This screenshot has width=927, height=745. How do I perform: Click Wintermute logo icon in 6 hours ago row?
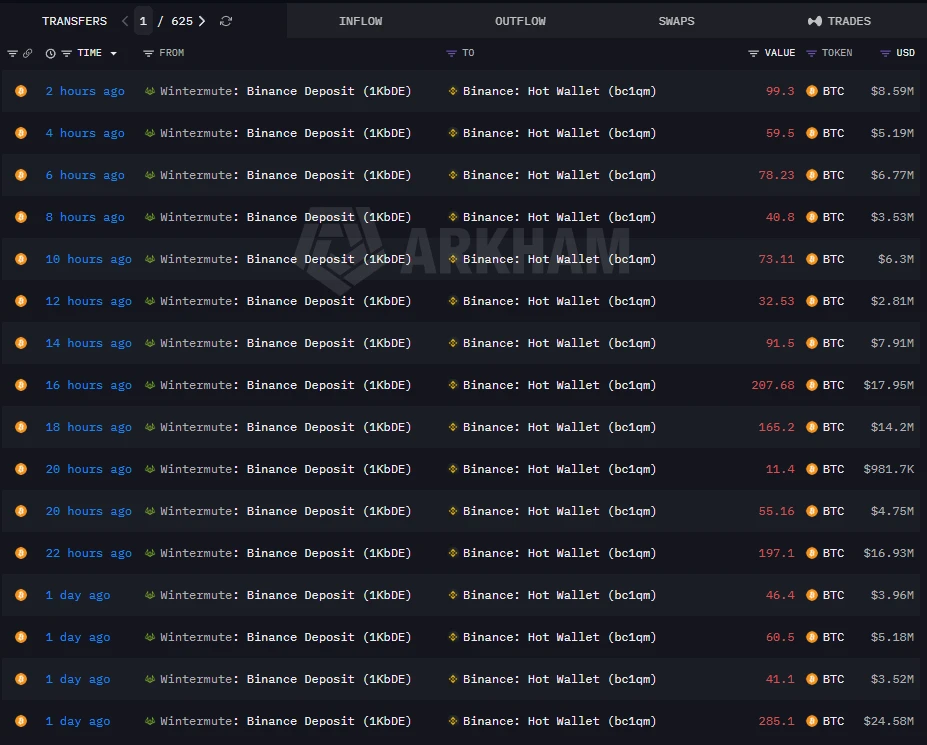point(150,175)
